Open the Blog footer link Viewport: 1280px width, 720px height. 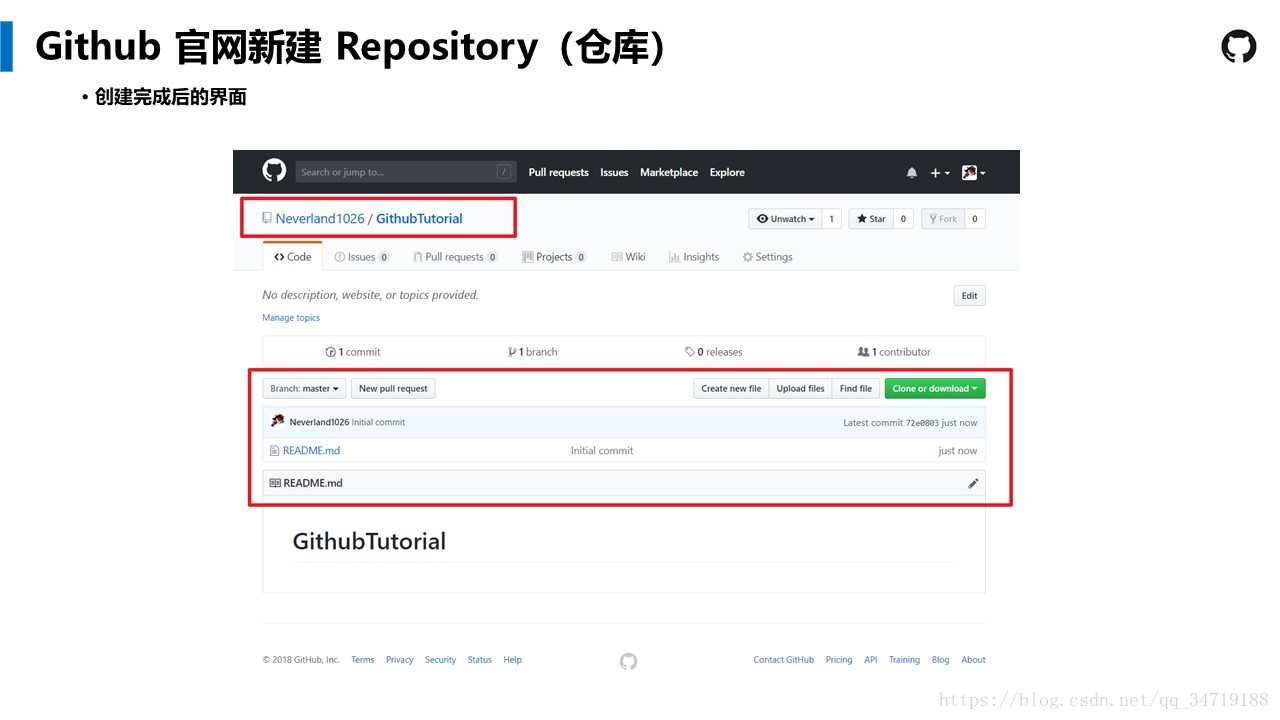pos(941,660)
